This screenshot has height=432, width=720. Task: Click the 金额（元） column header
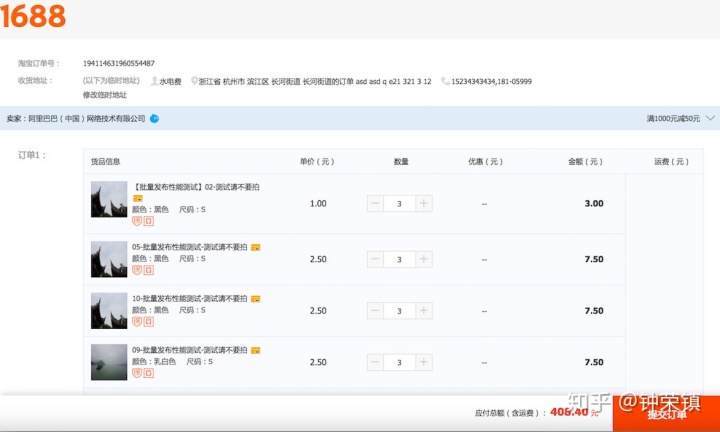point(585,162)
